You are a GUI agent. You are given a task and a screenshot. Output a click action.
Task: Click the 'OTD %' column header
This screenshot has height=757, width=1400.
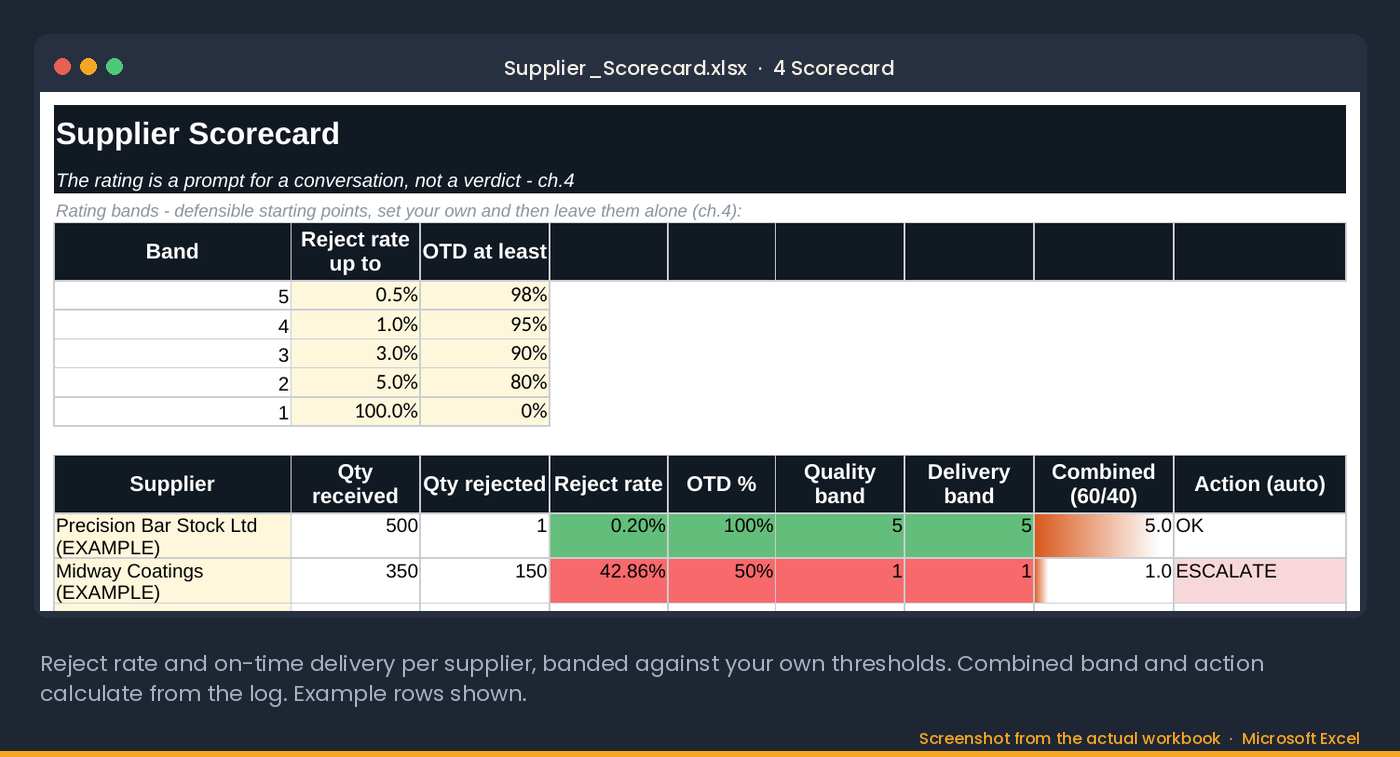[721, 484]
